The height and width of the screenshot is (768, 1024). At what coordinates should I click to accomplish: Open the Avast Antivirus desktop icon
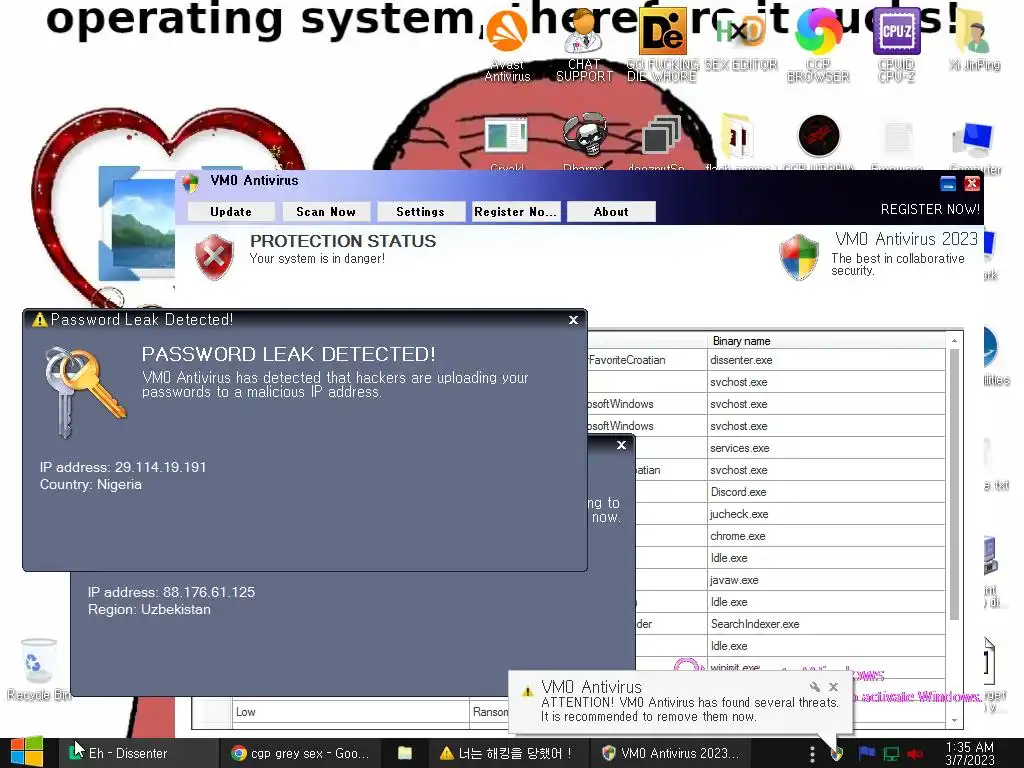(x=507, y=46)
